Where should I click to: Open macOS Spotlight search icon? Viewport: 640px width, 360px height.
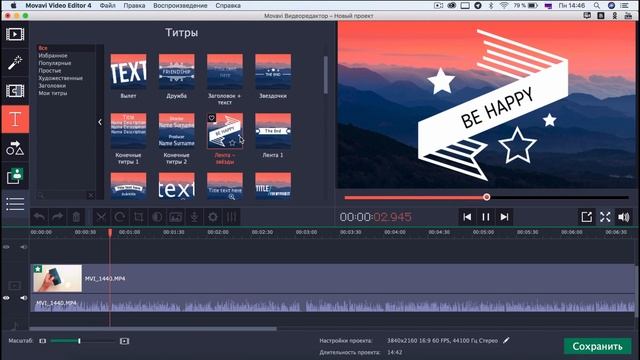point(597,6)
